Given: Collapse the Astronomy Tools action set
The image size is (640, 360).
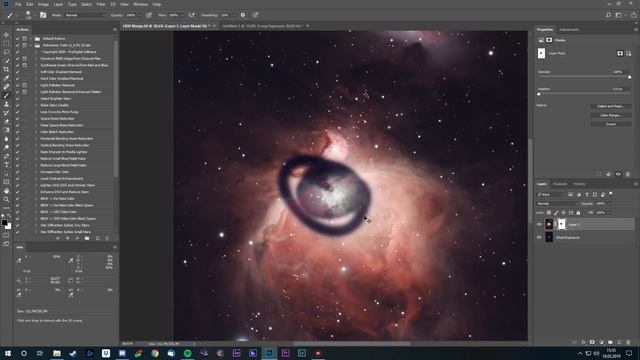Looking at the screenshot, I should click(x=31, y=45).
